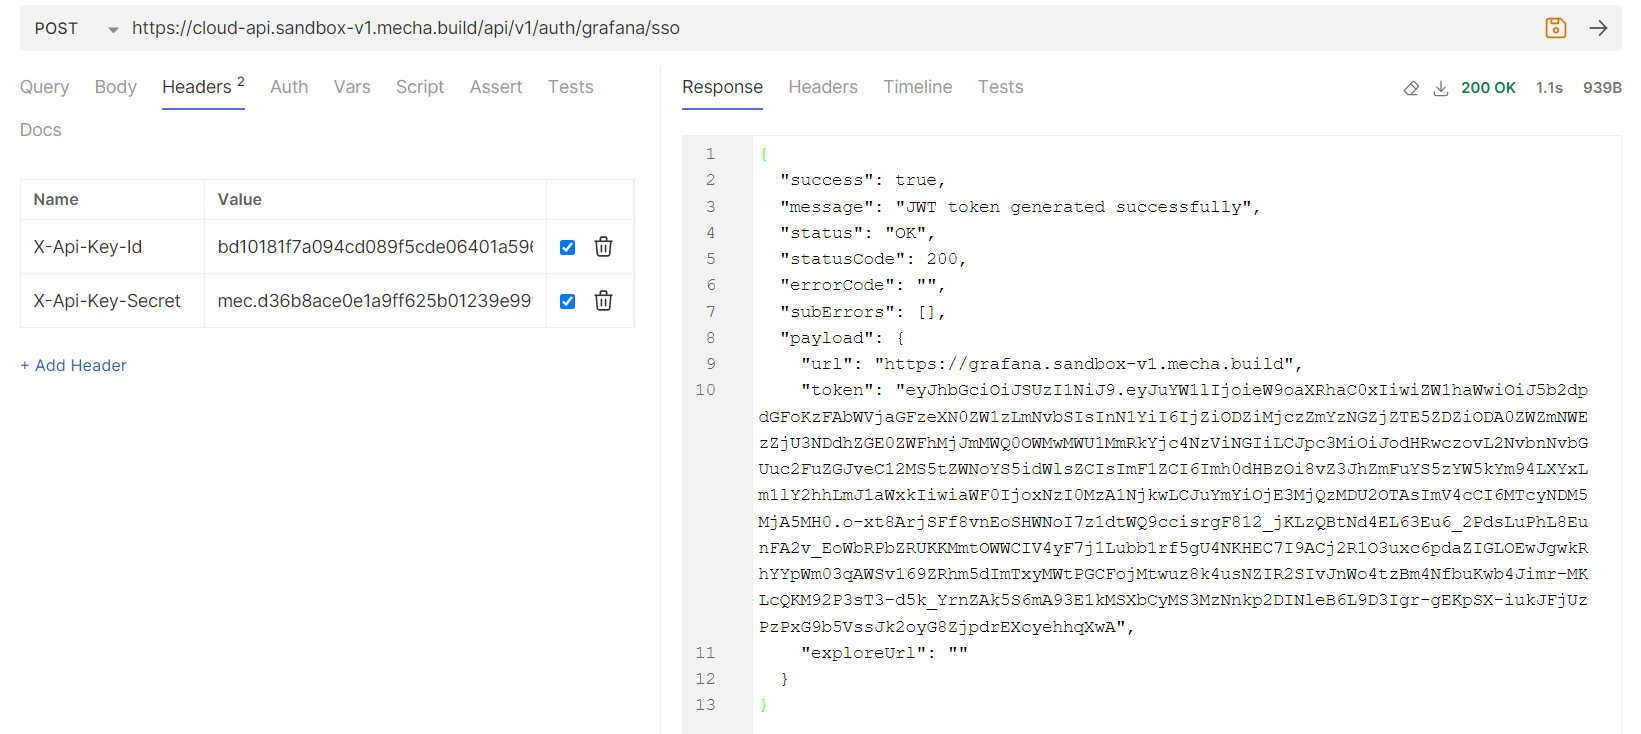Switch to the Vars tab
Image resolution: width=1641 pixels, height=734 pixels.
coord(352,87)
